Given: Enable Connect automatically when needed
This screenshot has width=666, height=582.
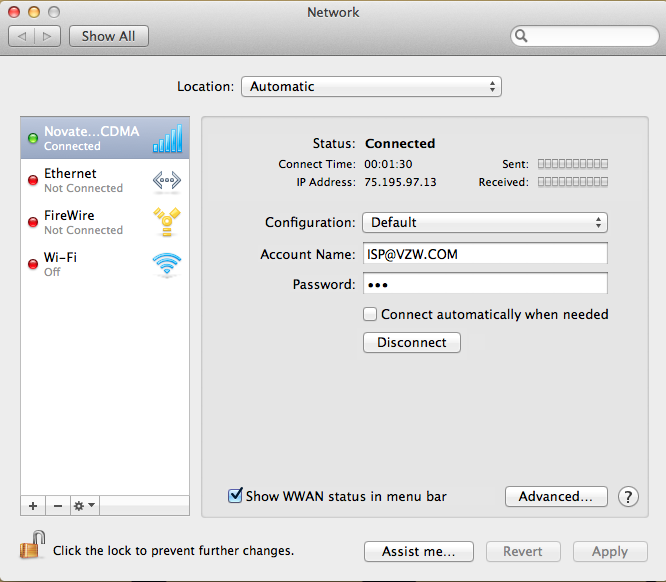Looking at the screenshot, I should [370, 314].
